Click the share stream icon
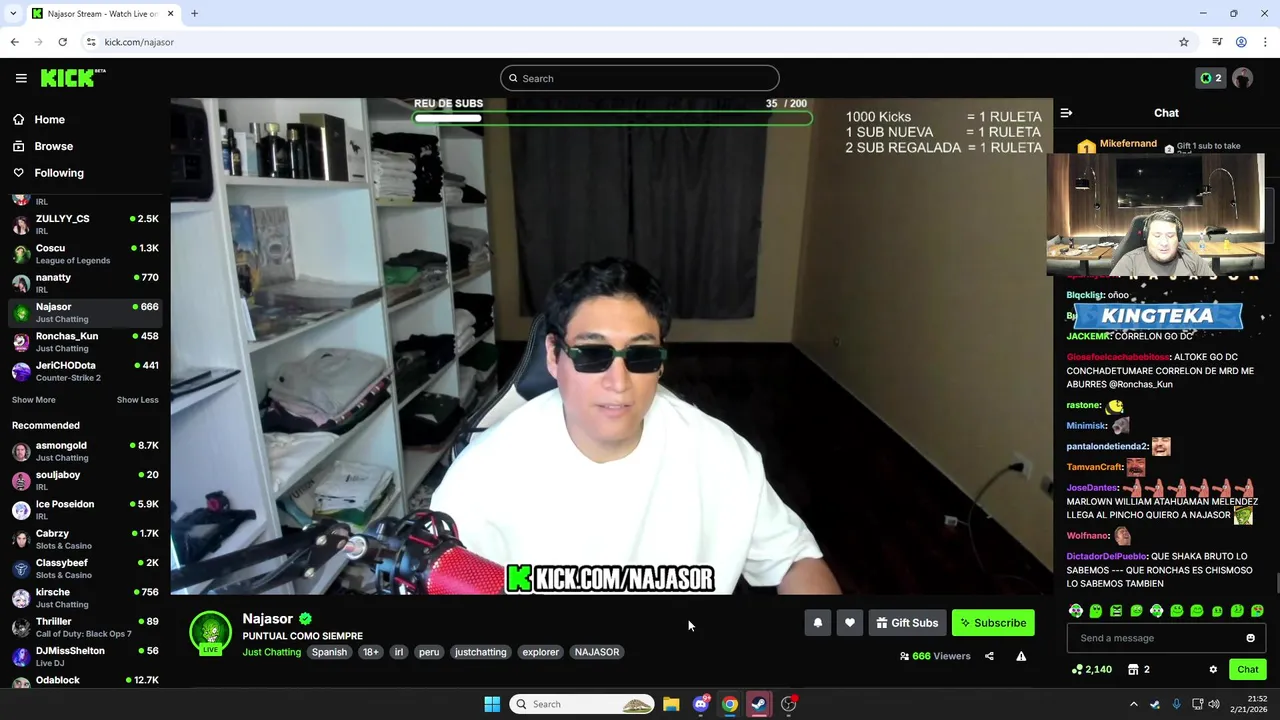This screenshot has height=720, width=1280. pyautogui.click(x=989, y=656)
